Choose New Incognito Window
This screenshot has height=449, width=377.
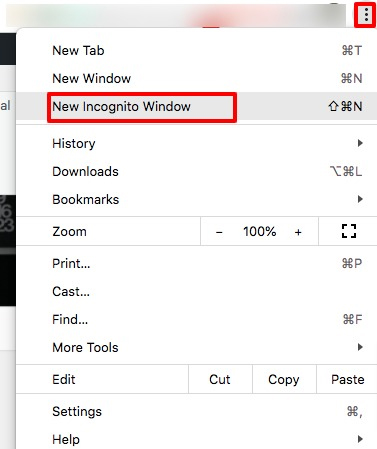tap(197, 106)
